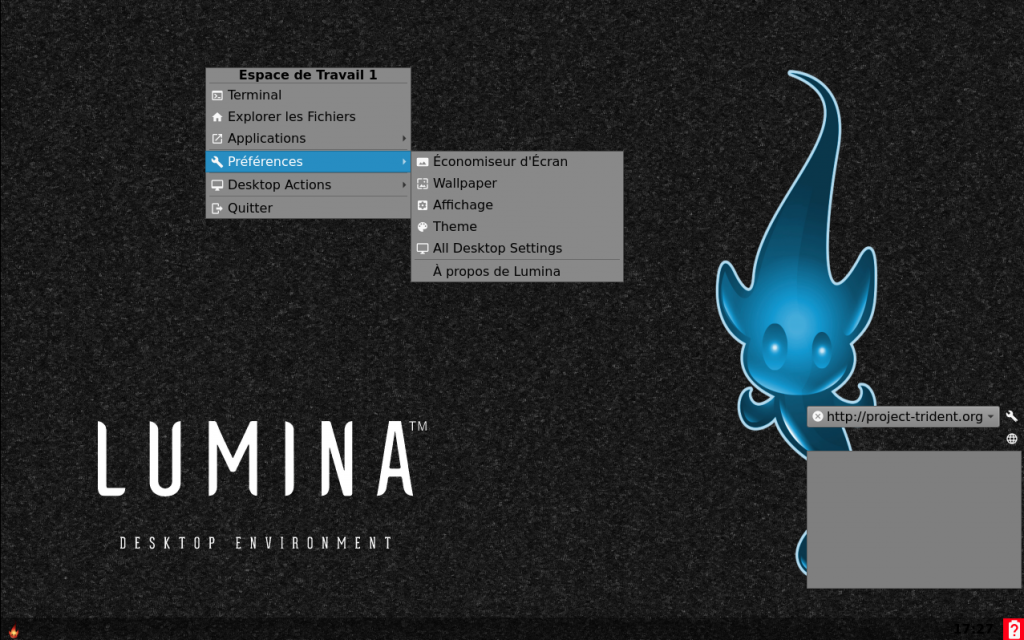Click the wrench icon beside the URL box

click(x=1011, y=416)
